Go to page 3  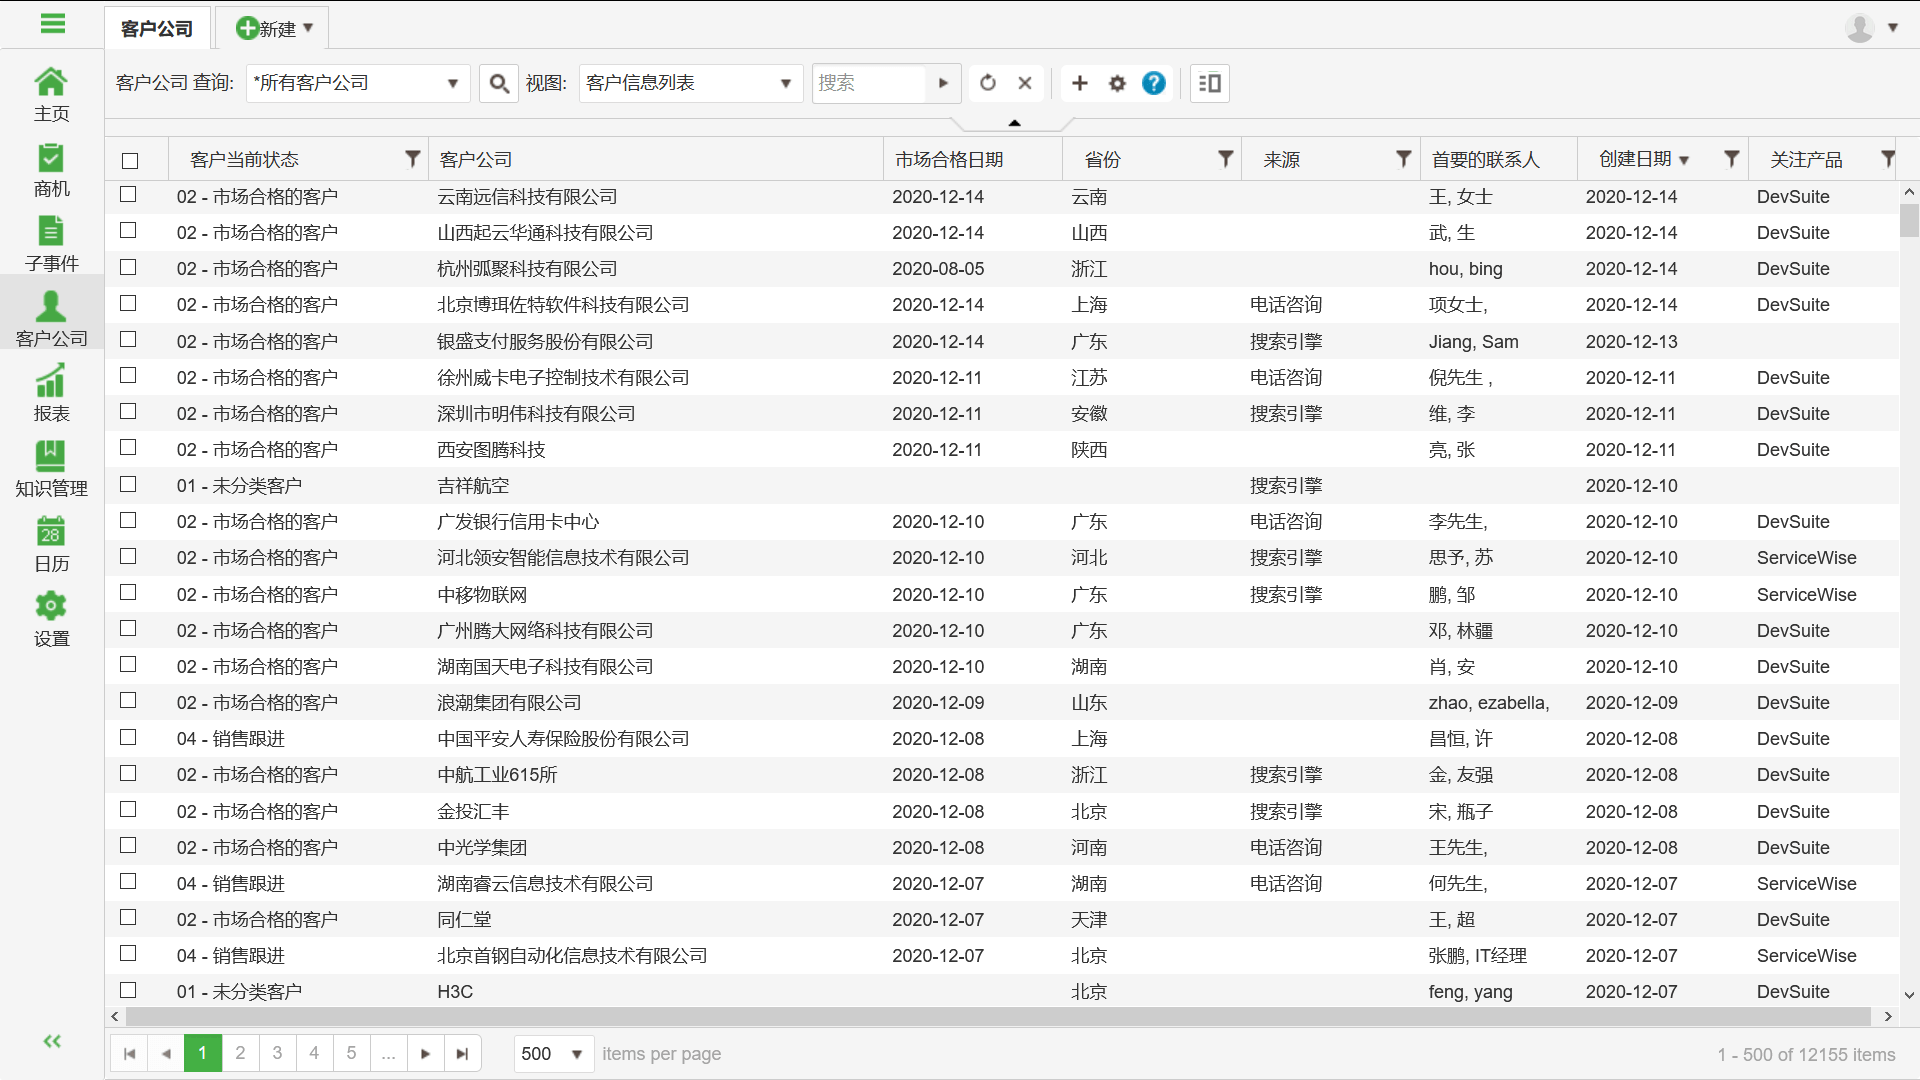click(x=277, y=1053)
